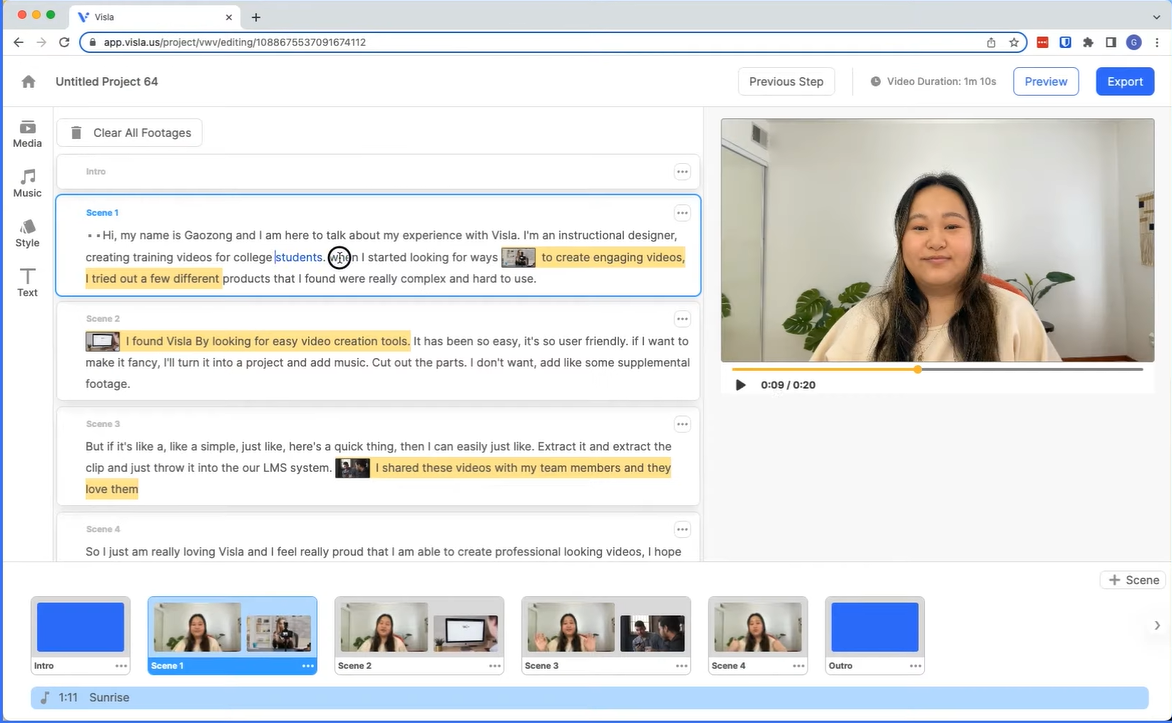
Task: Play the video preview
Action: click(740, 385)
